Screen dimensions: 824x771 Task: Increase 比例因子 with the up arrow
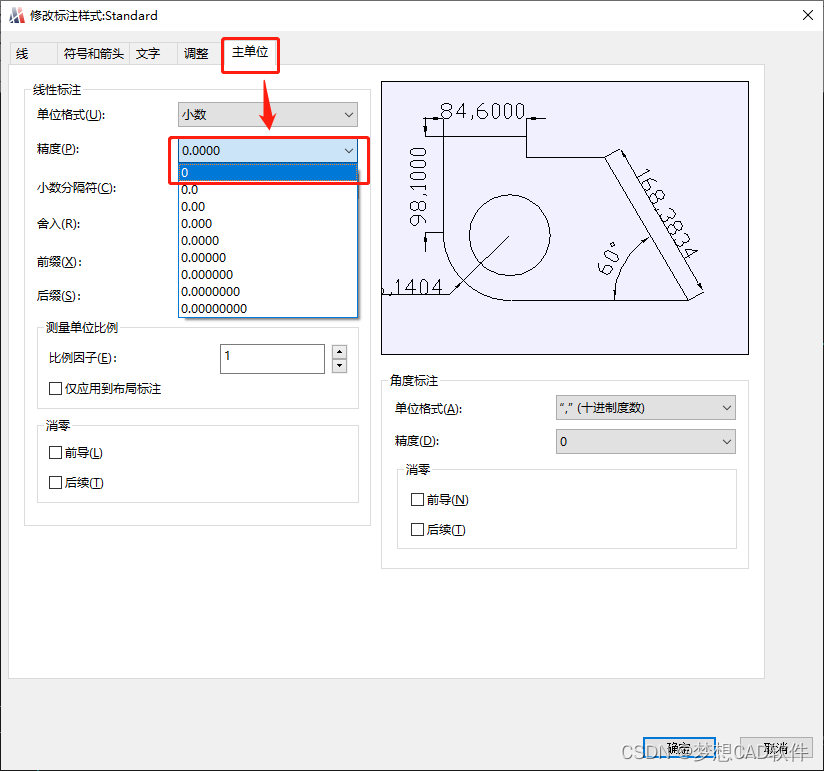pyautogui.click(x=339, y=352)
